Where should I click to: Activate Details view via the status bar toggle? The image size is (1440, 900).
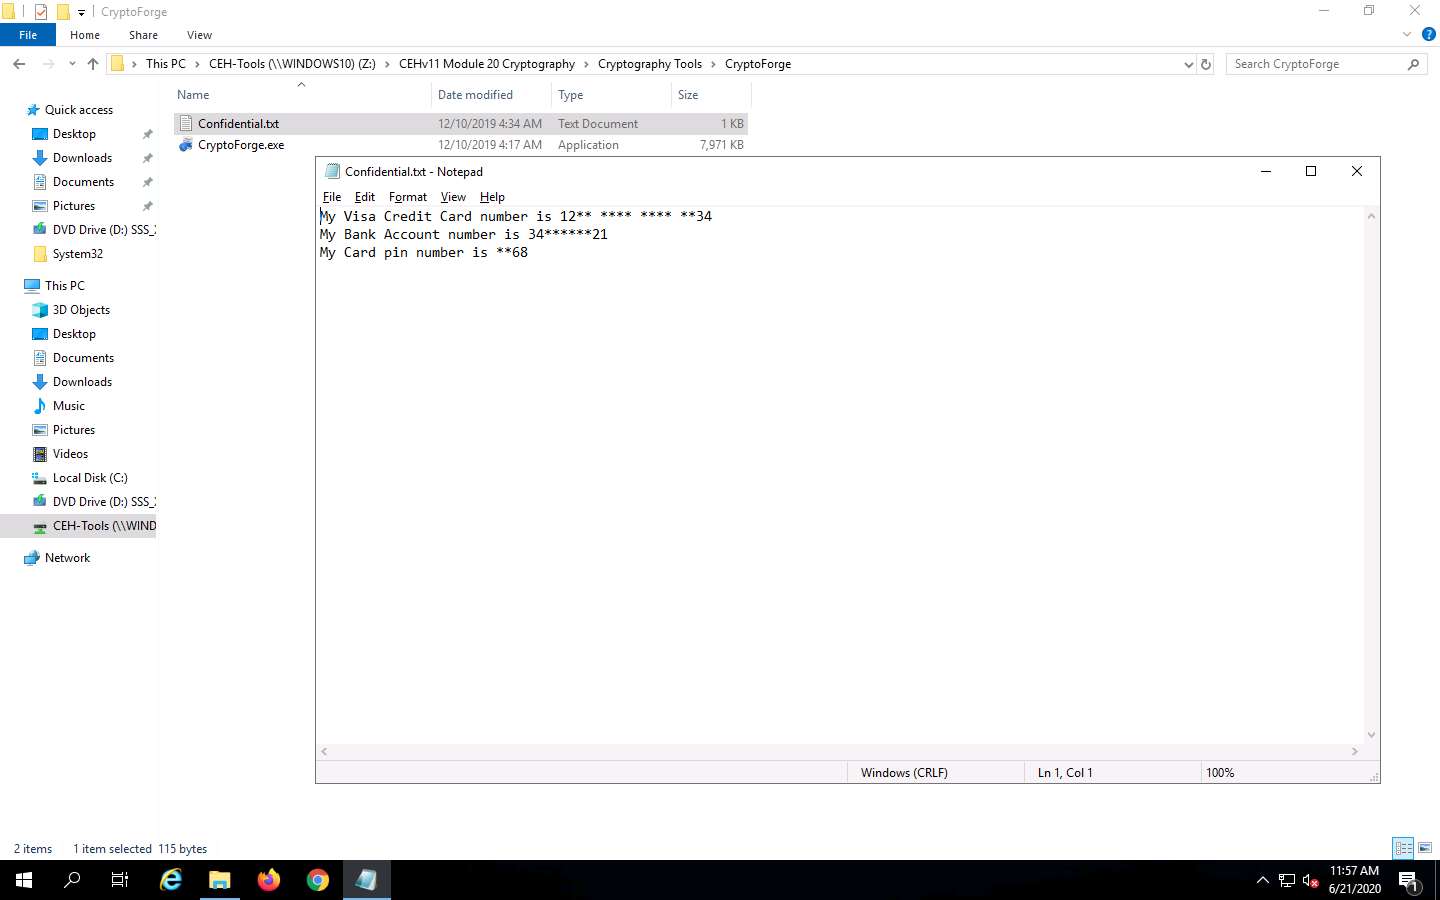click(x=1402, y=848)
